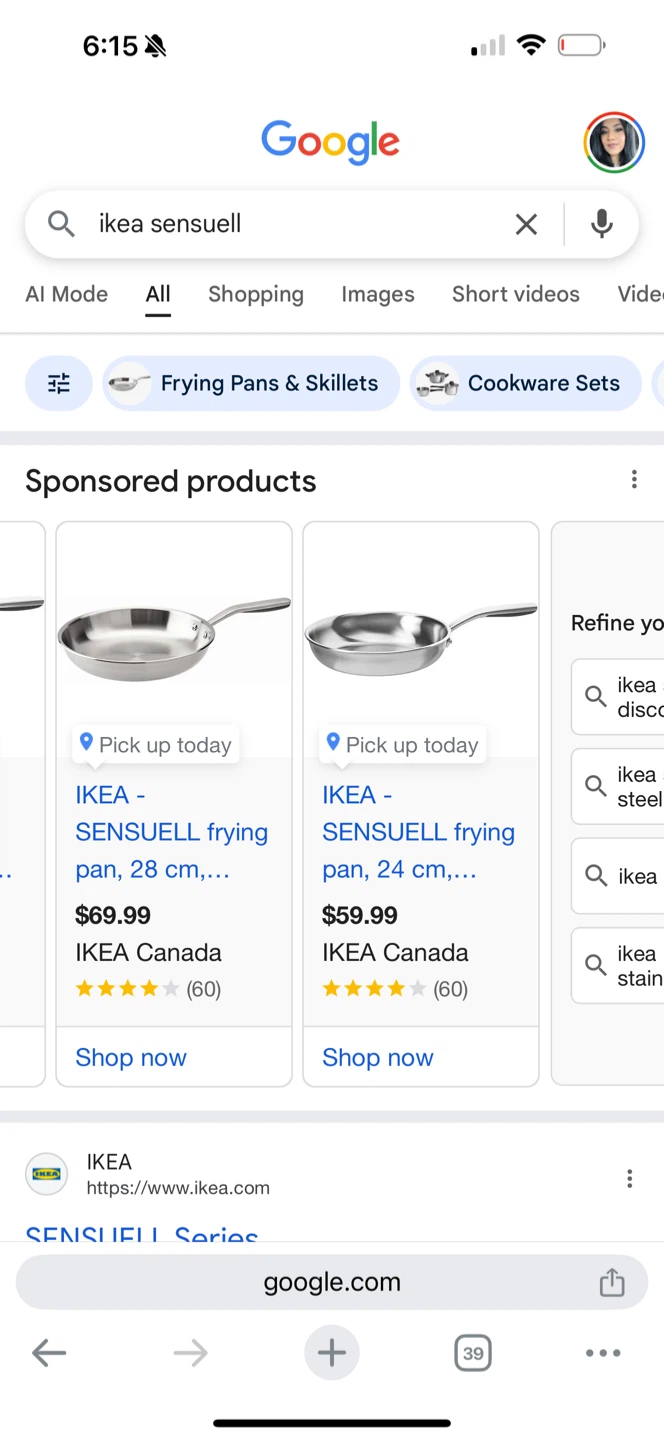Switch to Shopping tab
664x1440 pixels.
click(x=255, y=294)
